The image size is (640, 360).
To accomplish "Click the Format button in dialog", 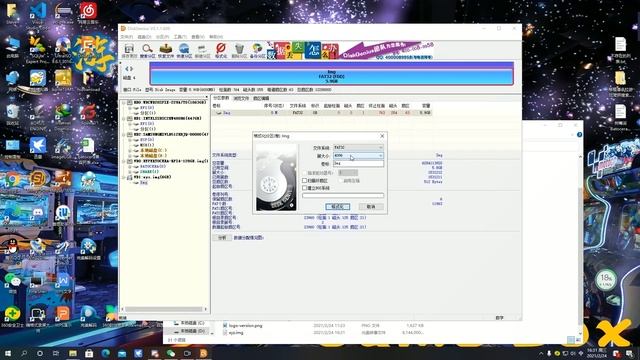I will tap(338, 207).
